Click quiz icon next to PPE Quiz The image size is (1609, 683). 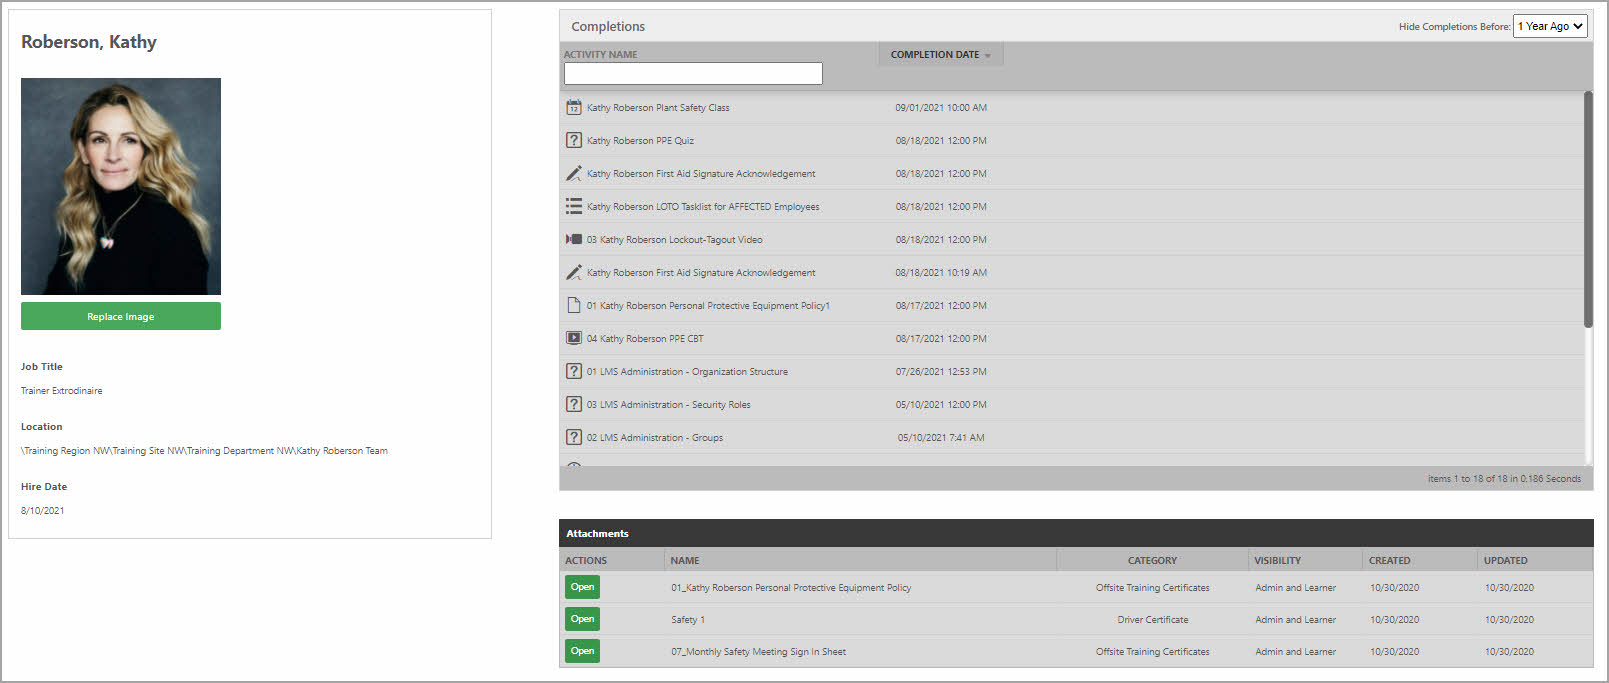click(x=574, y=140)
